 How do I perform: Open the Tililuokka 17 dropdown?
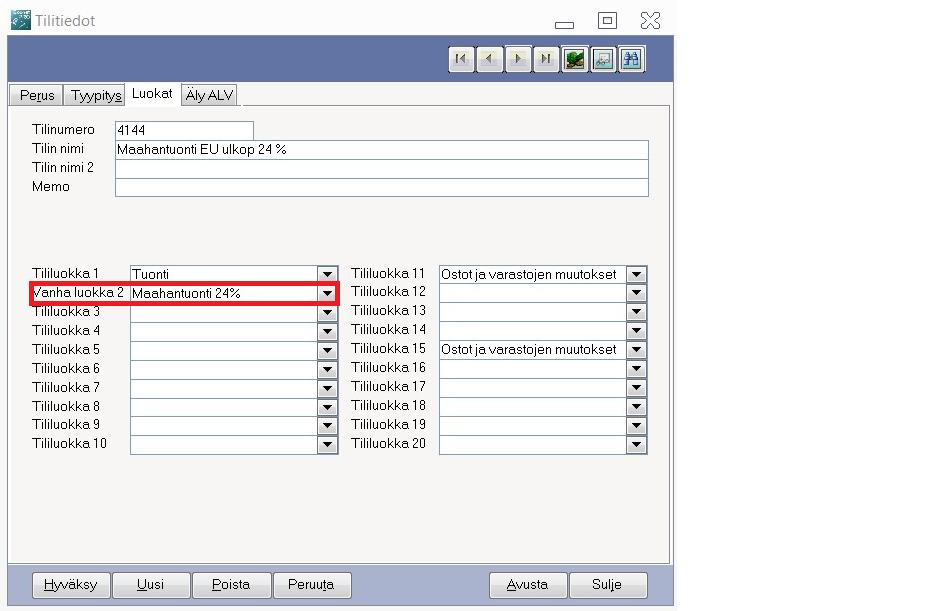pyautogui.click(x=636, y=387)
